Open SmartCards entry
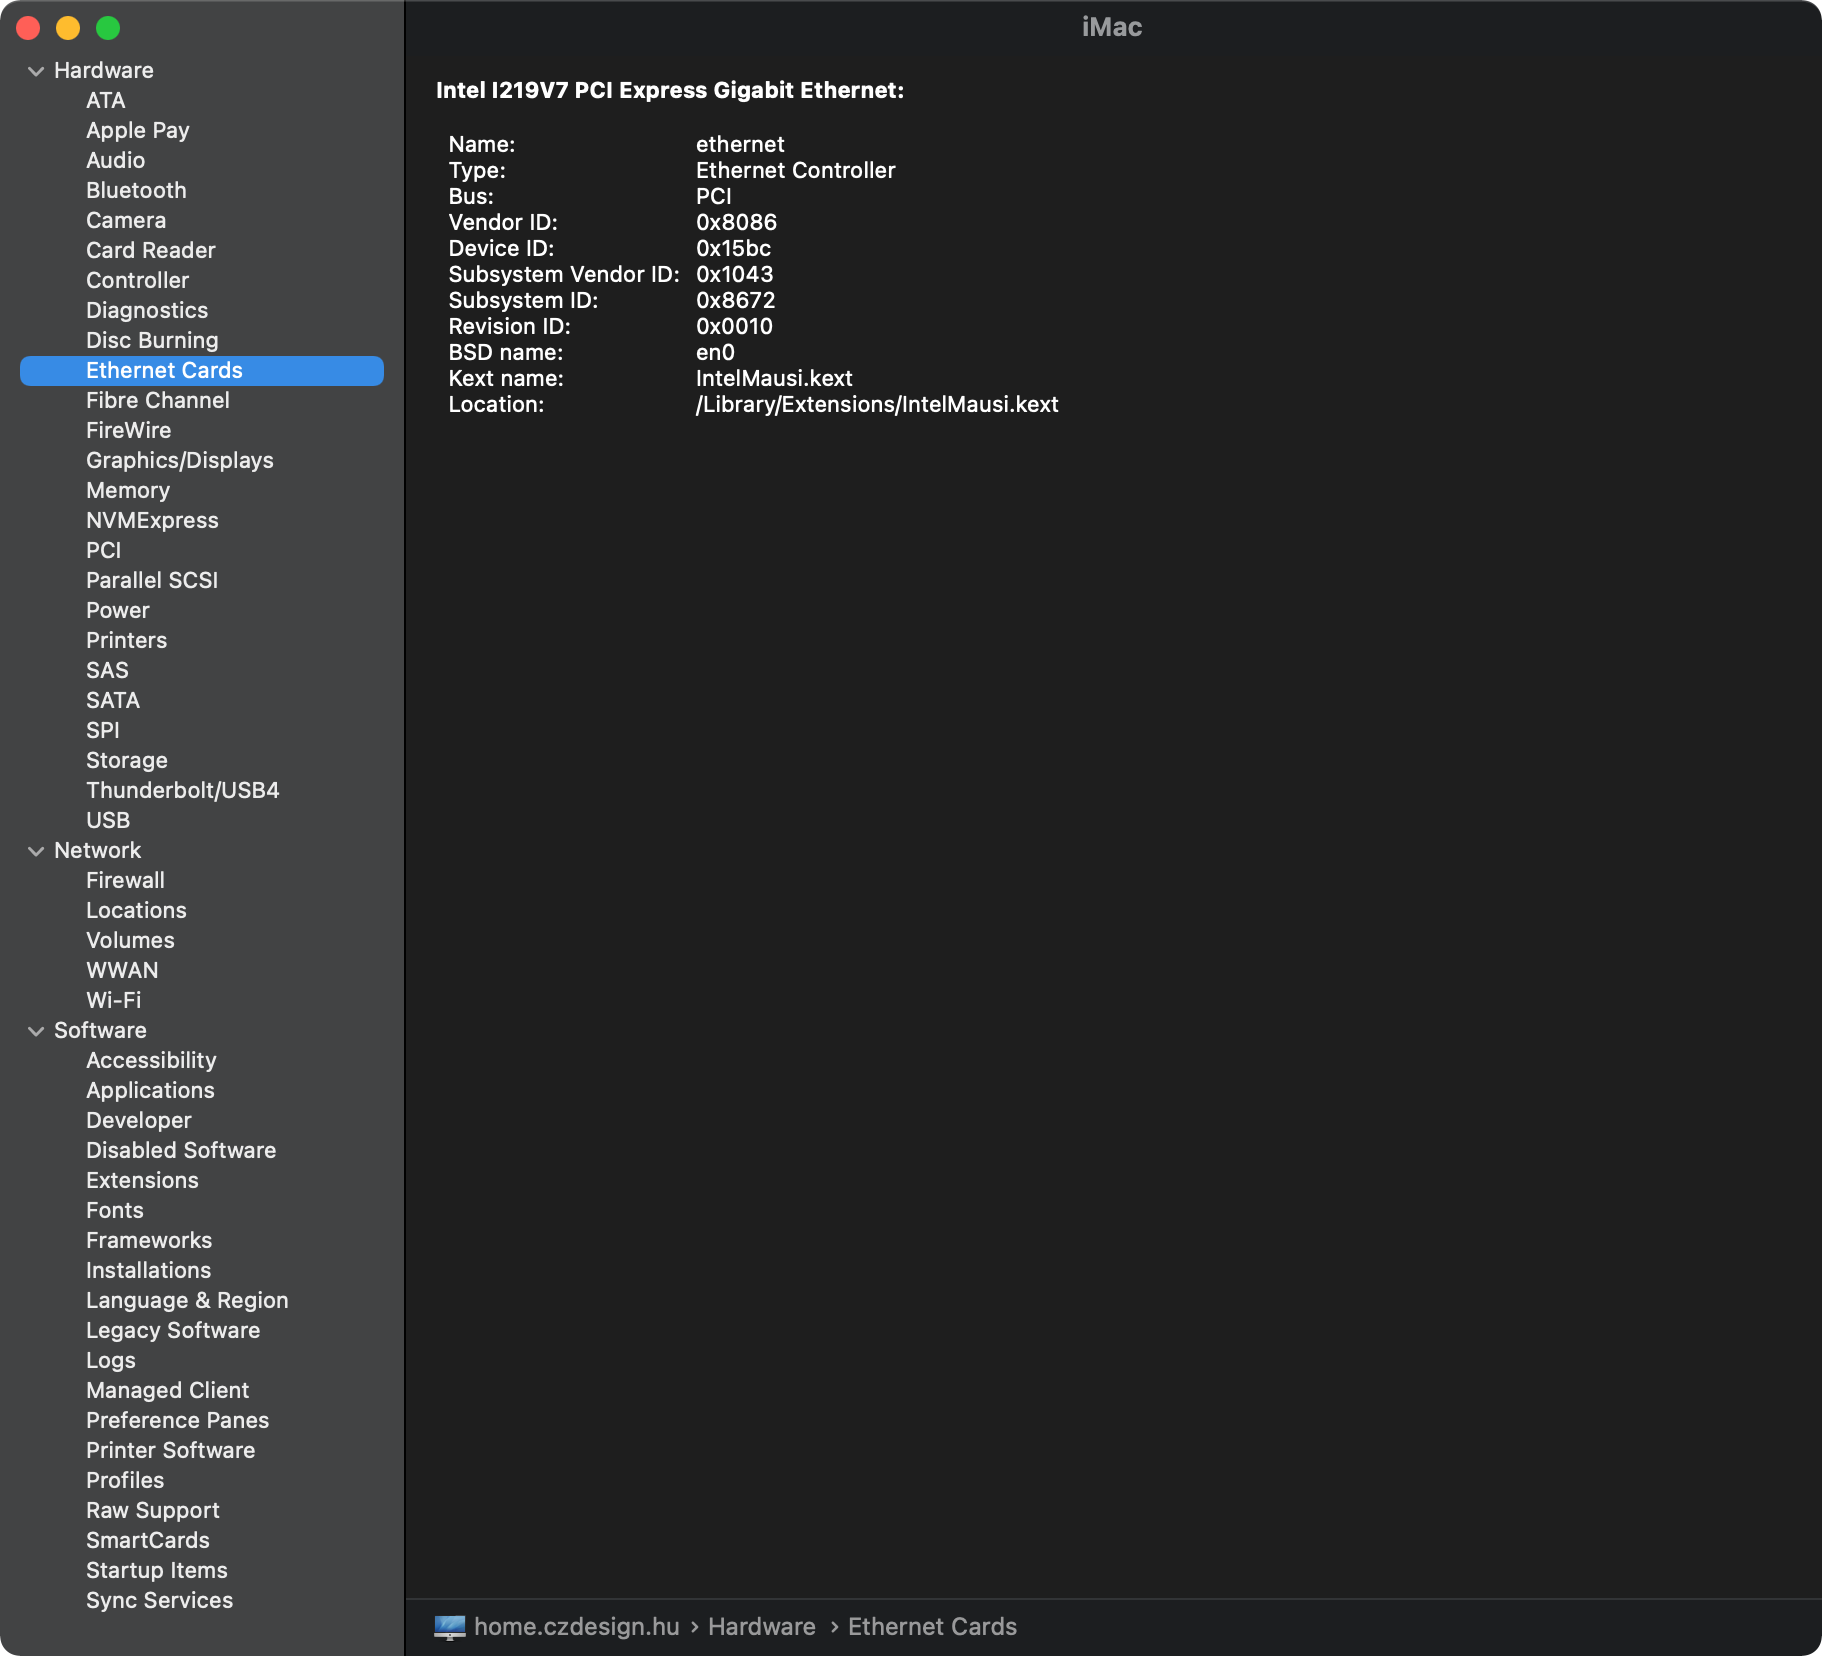Screen dimensions: 1822x1656 pos(148,1540)
